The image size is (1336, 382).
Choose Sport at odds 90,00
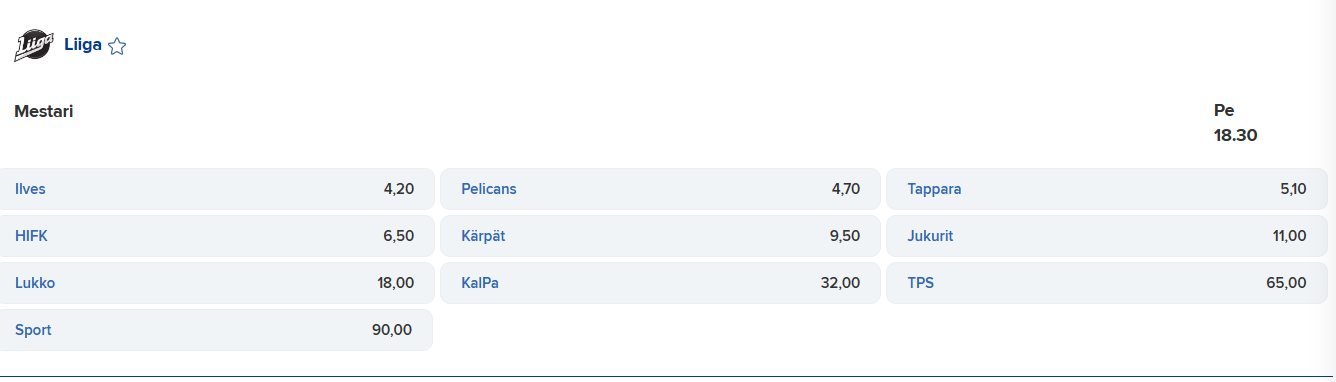click(x=215, y=330)
